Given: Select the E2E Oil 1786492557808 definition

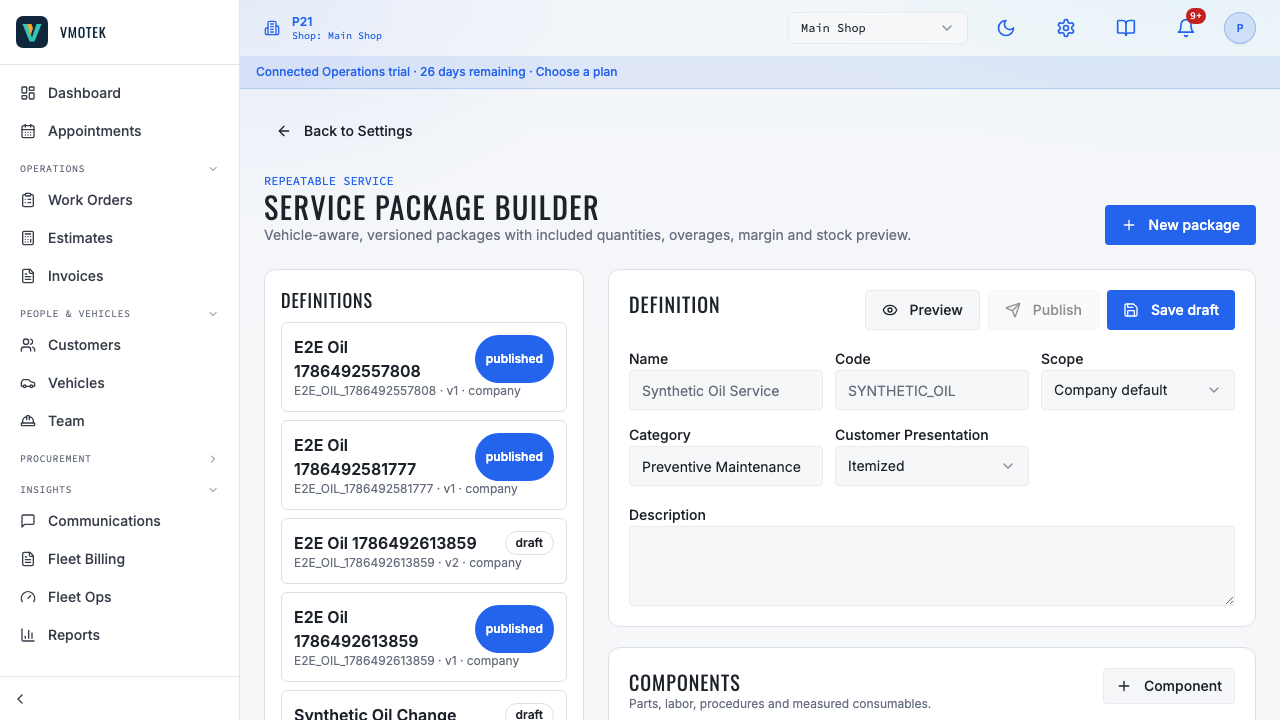Looking at the screenshot, I should [x=424, y=367].
